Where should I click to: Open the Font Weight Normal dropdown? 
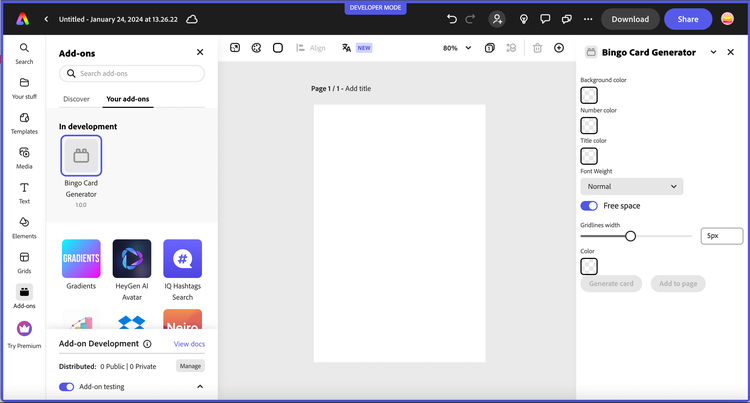[631, 186]
